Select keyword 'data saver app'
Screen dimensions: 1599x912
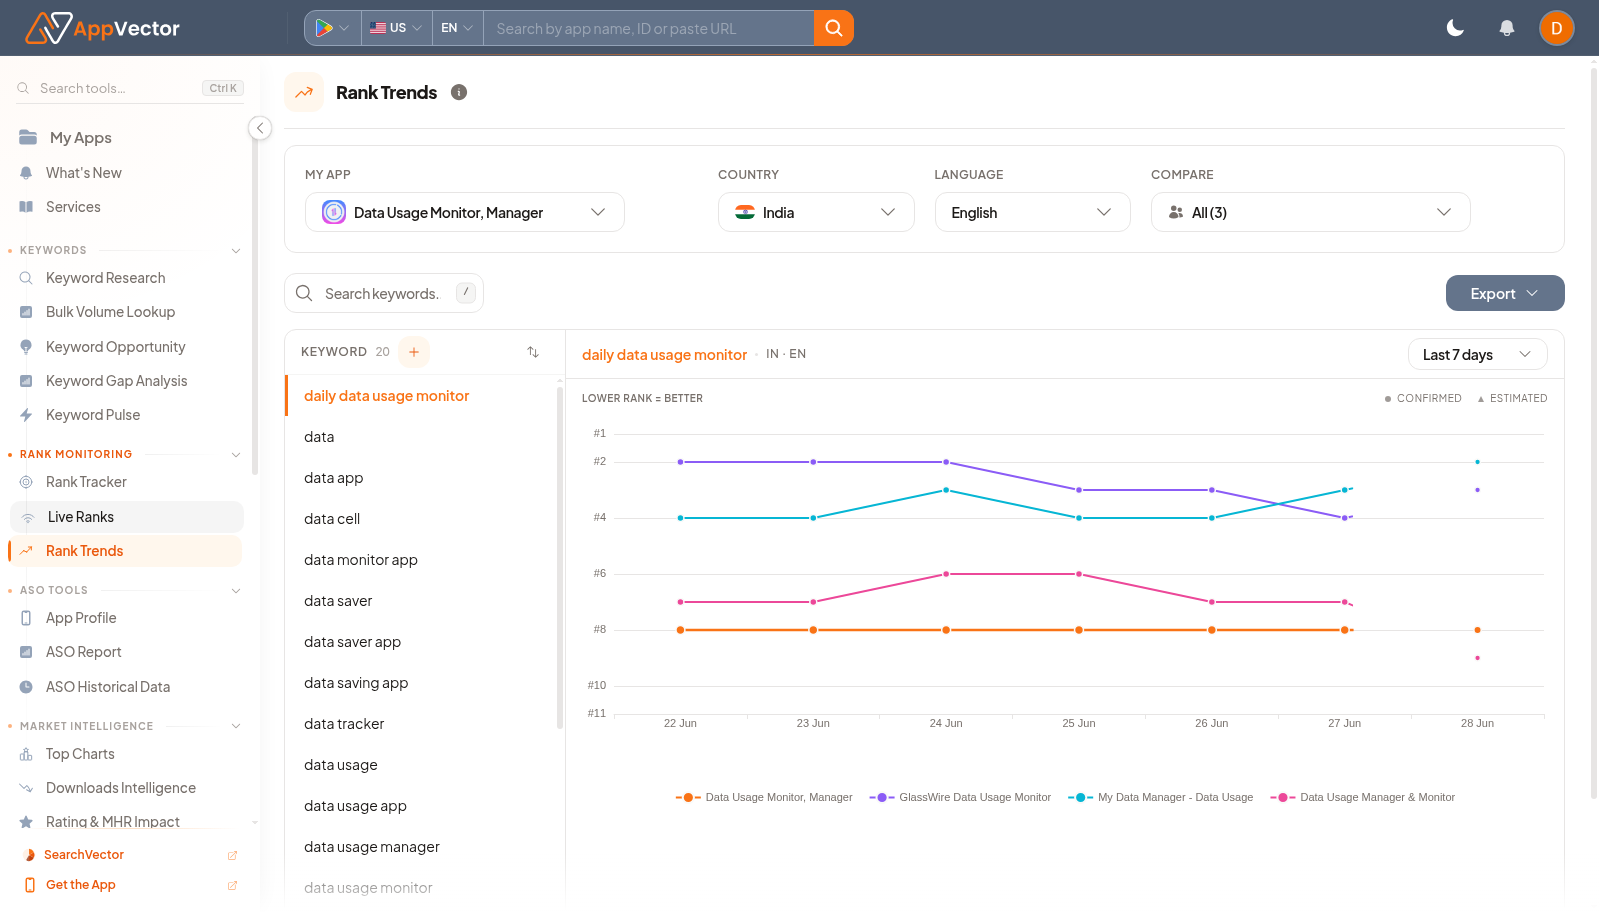click(x=421, y=642)
